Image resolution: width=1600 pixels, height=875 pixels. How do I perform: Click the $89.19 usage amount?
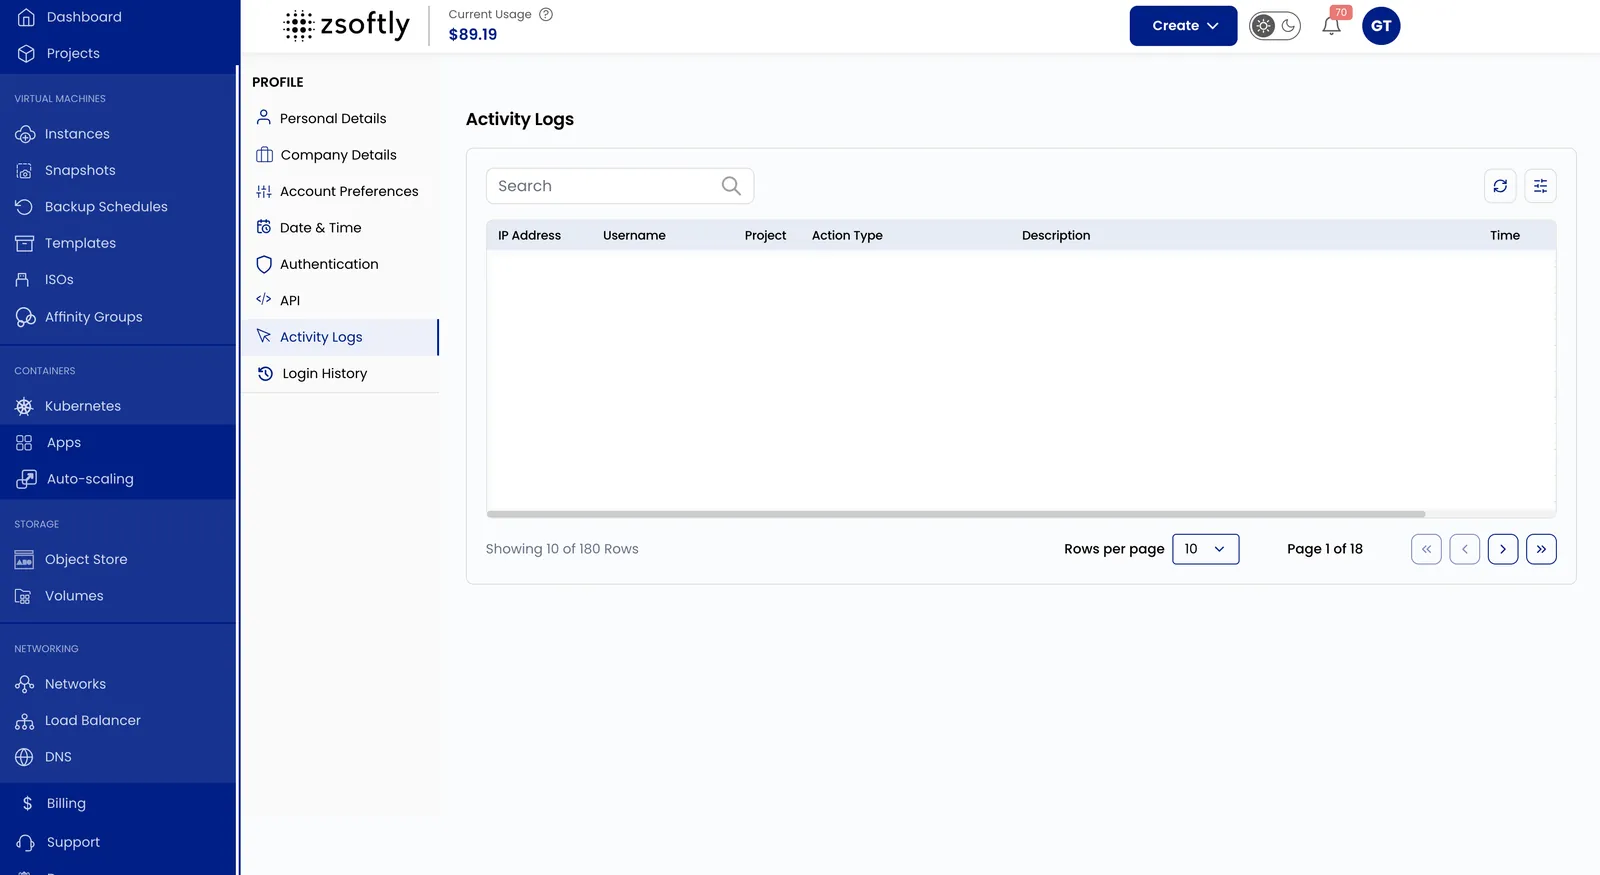click(x=473, y=35)
